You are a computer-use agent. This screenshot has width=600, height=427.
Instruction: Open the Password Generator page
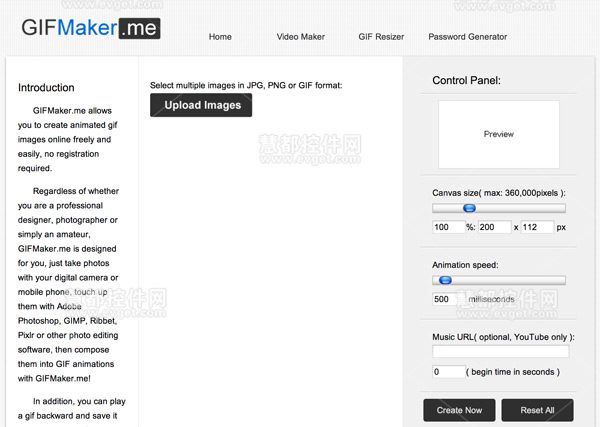(468, 37)
